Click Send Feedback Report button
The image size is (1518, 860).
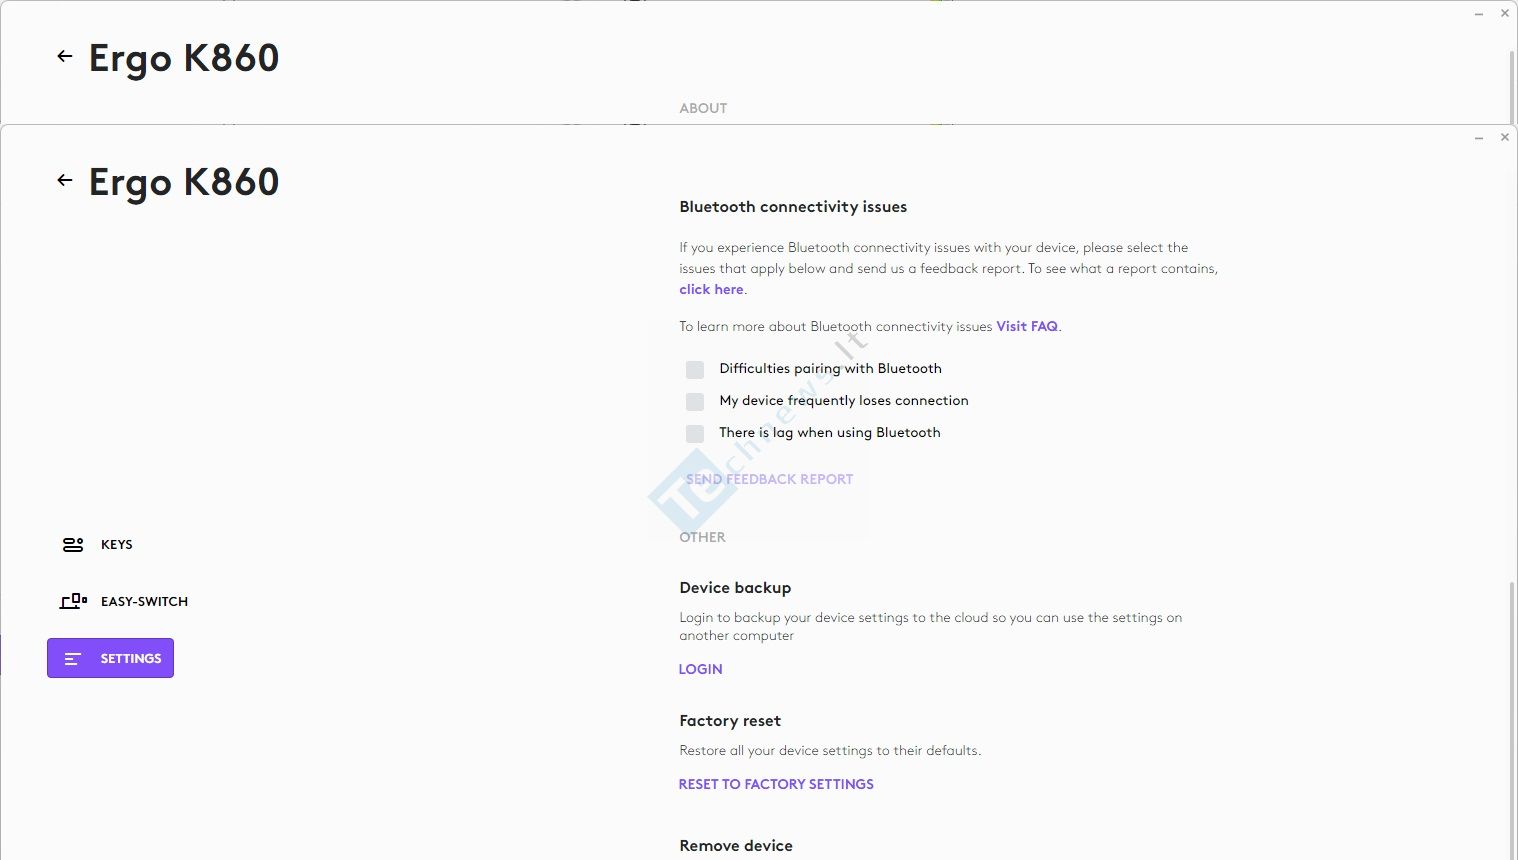click(x=769, y=480)
